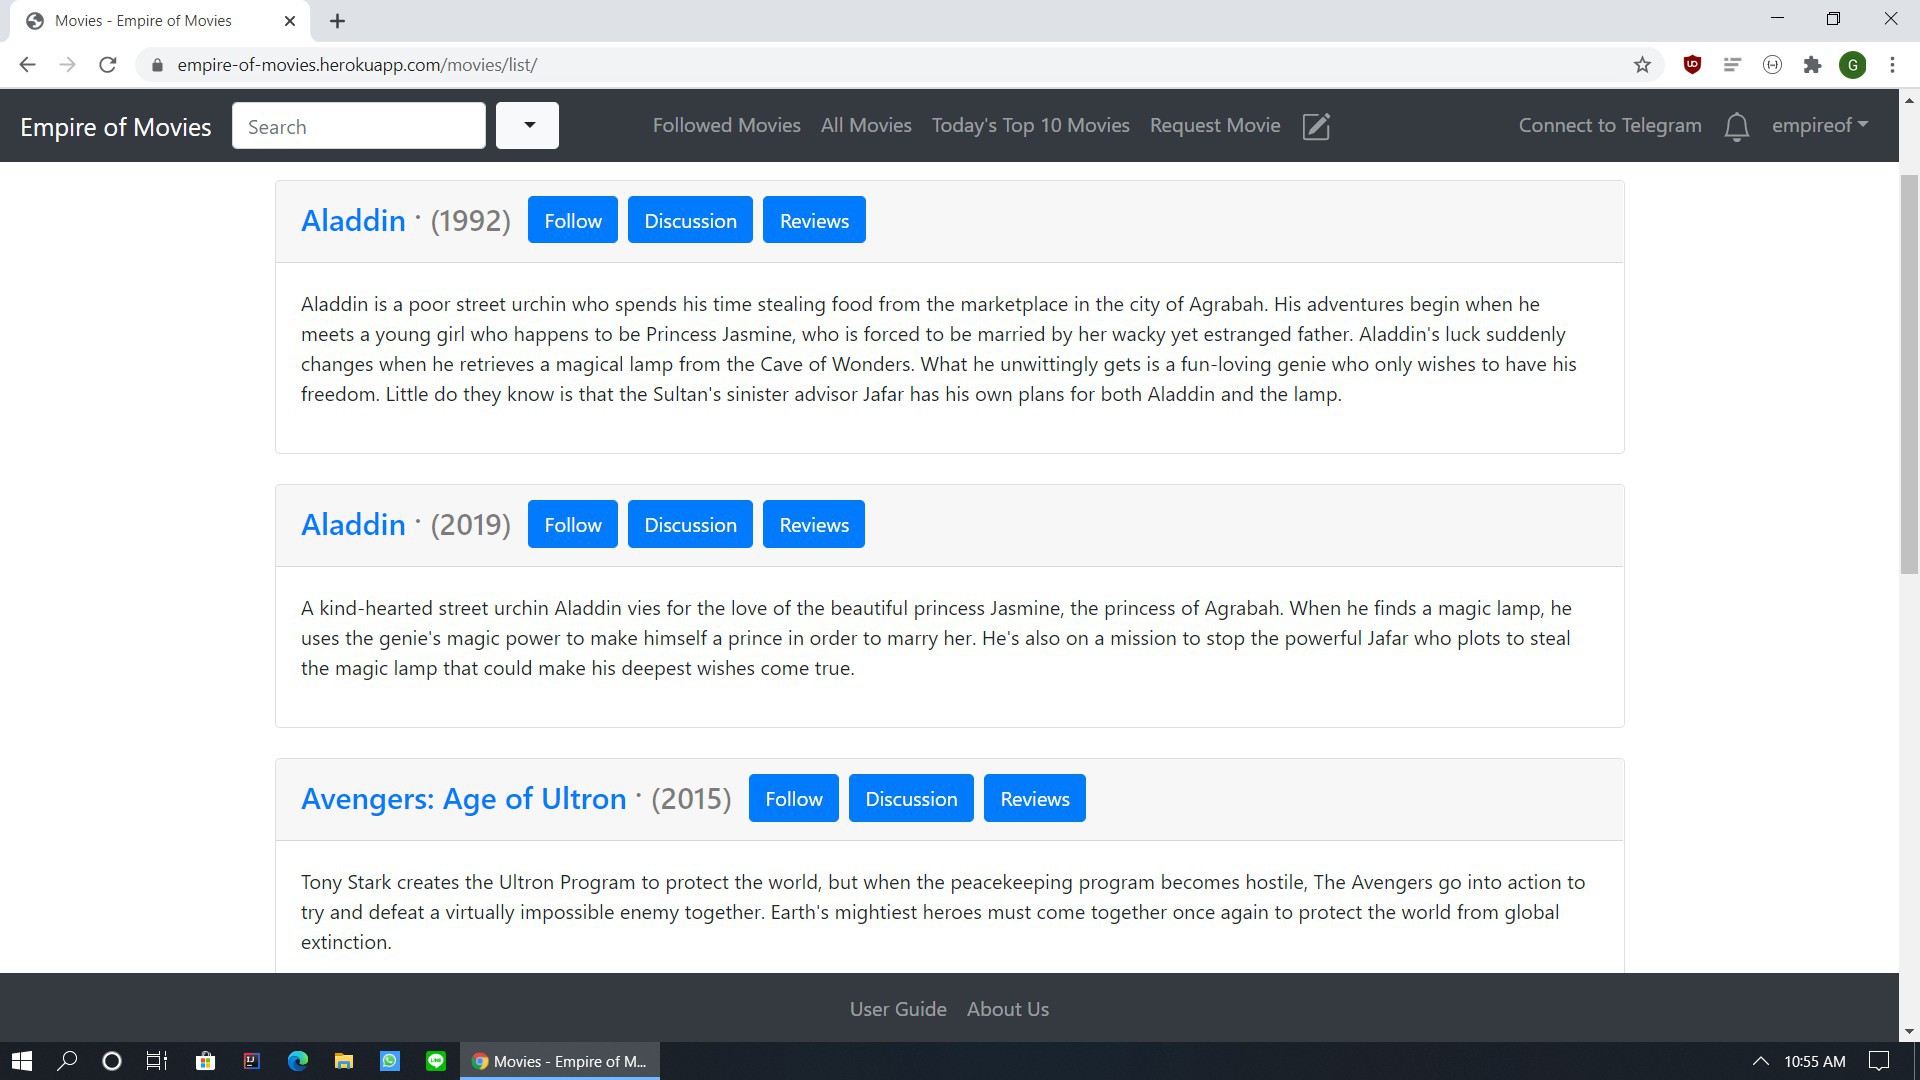Open the Chrome three-dot menu
The width and height of the screenshot is (1920, 1080).
click(x=1892, y=65)
